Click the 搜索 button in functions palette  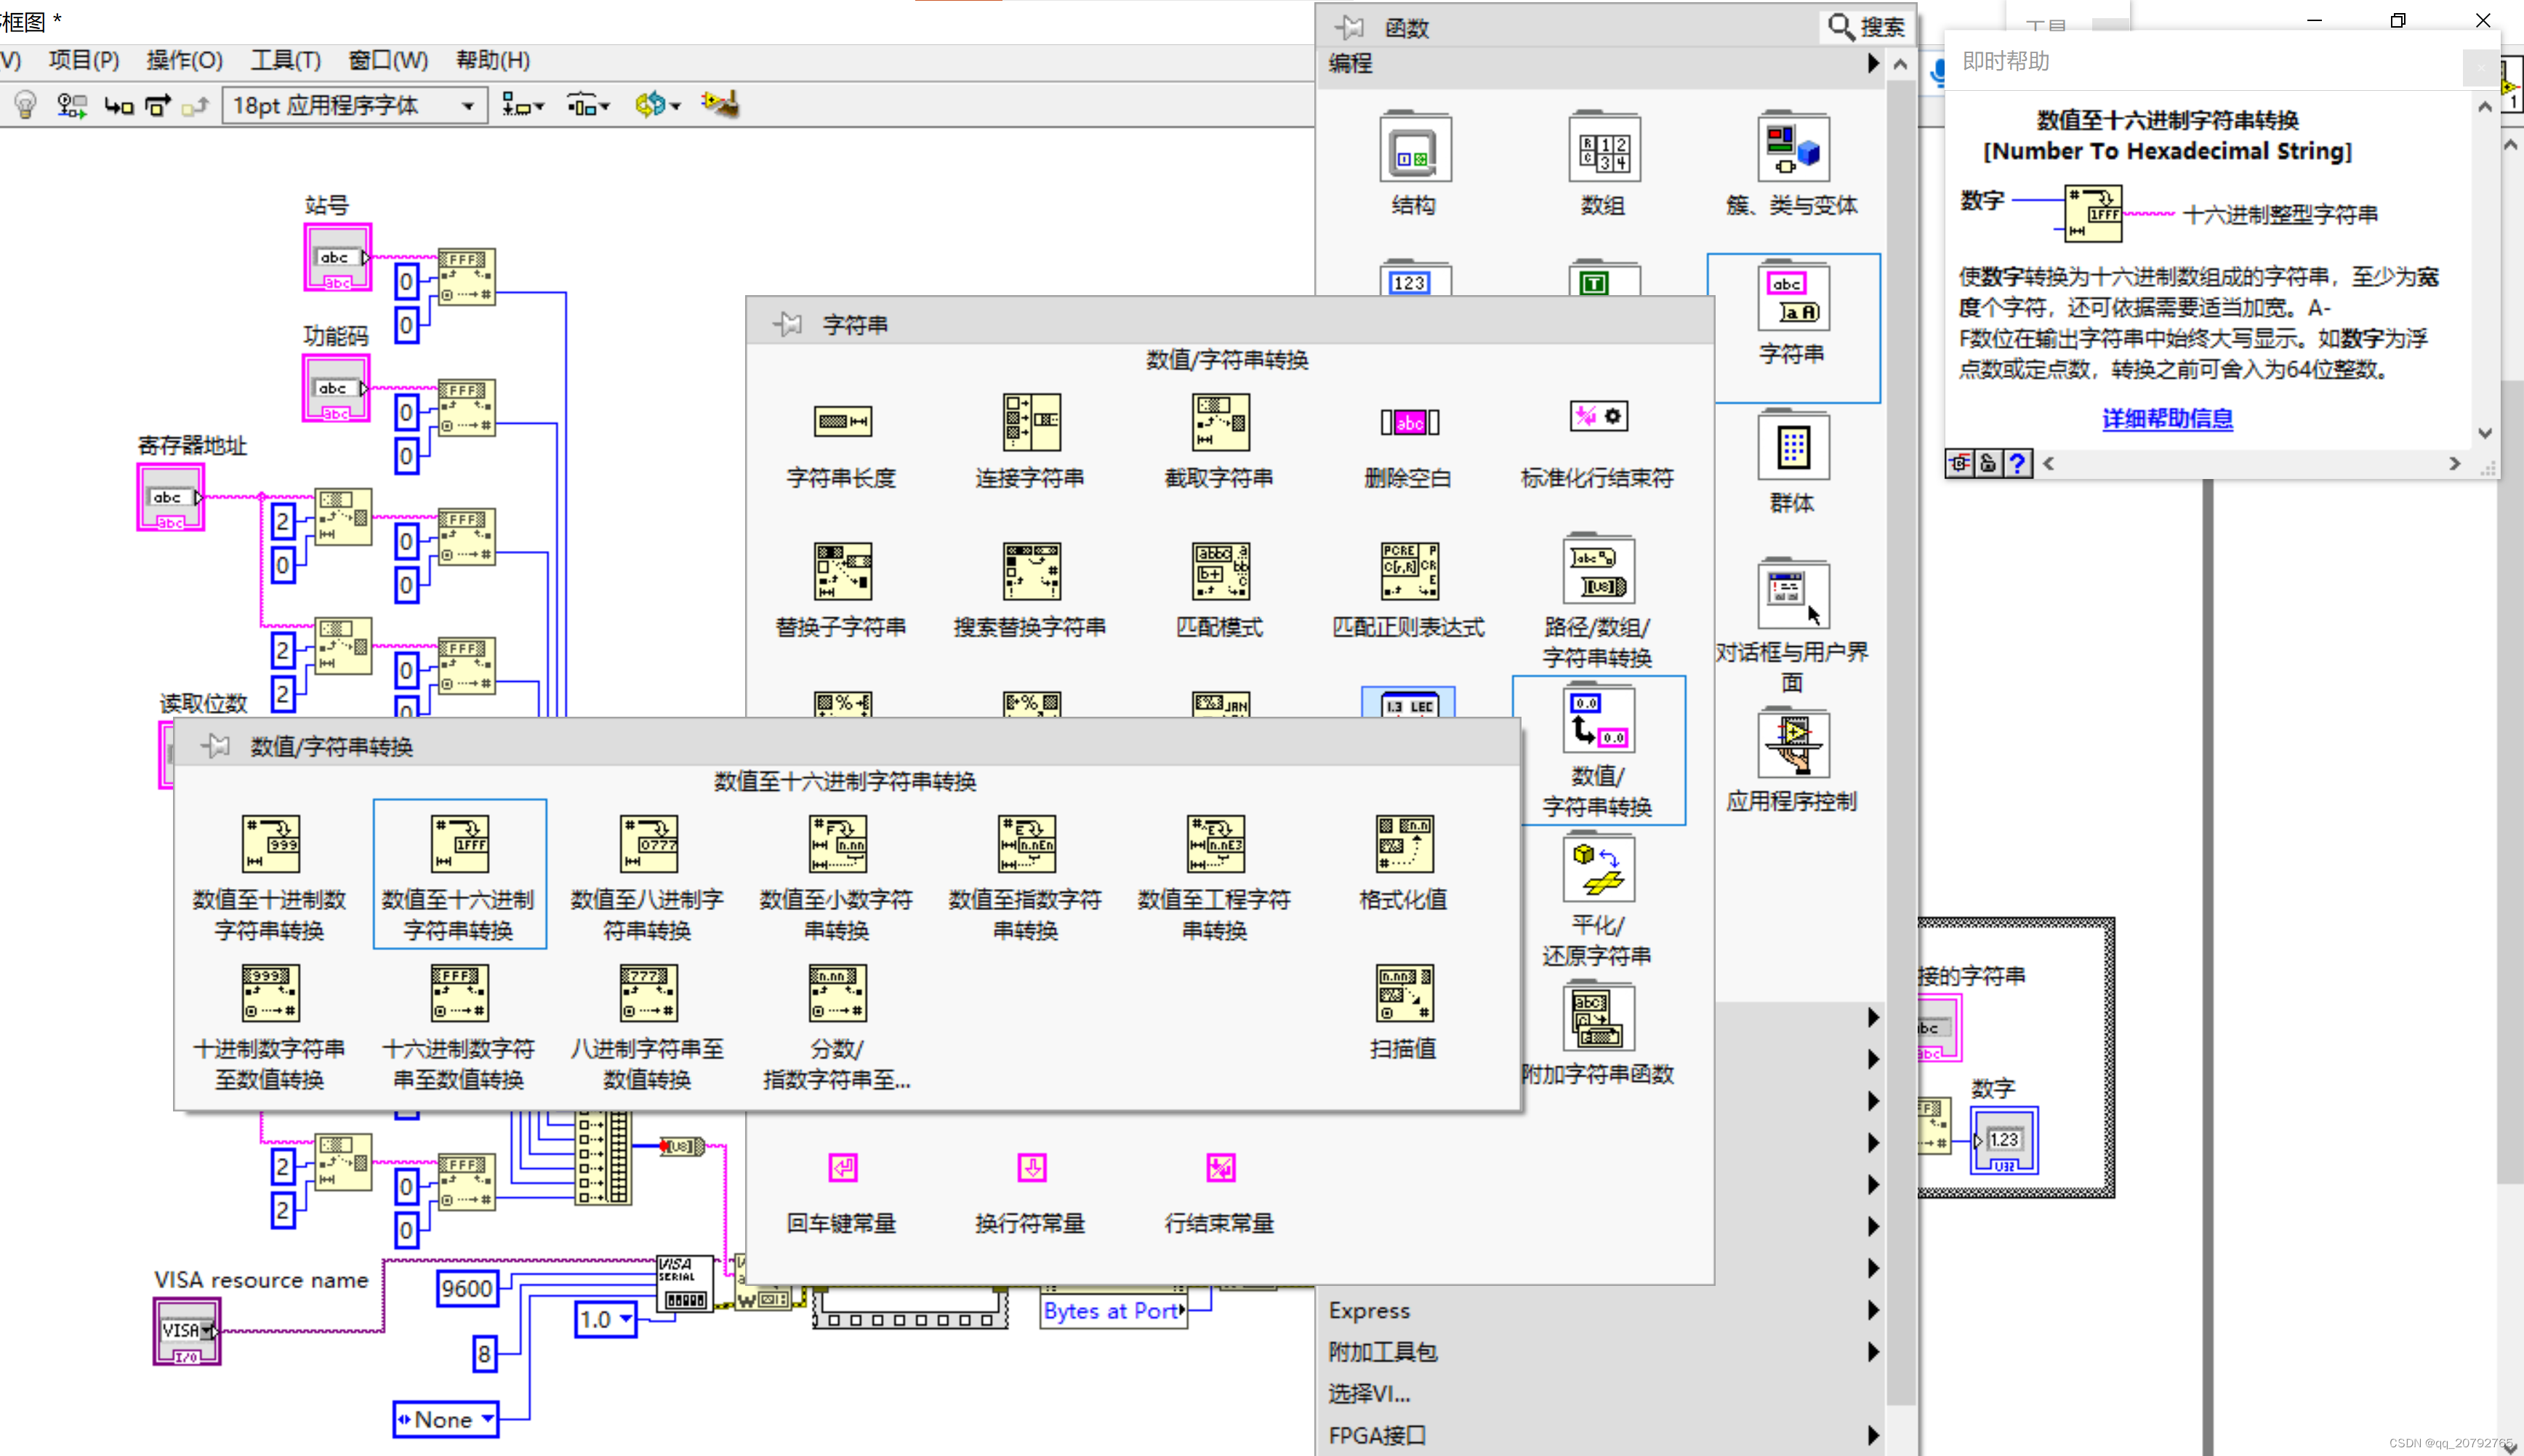1866,27
